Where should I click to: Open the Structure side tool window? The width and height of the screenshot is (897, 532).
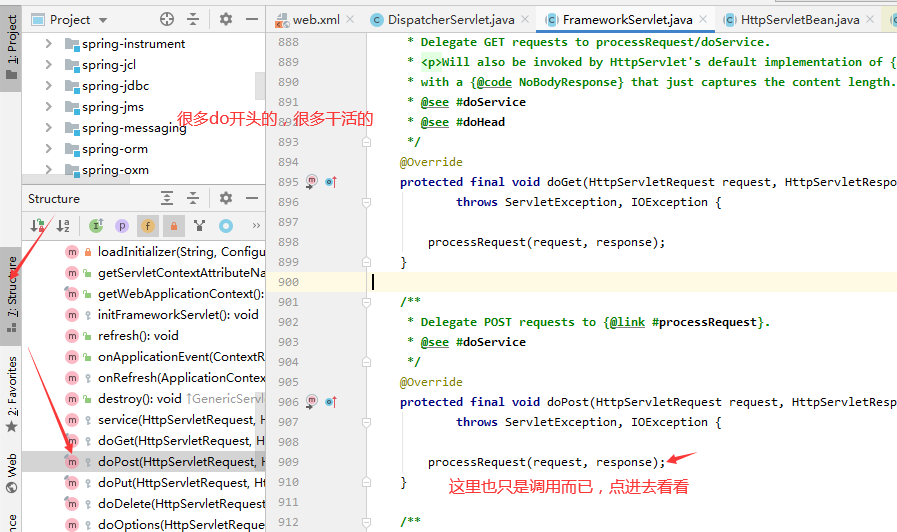click(11, 295)
